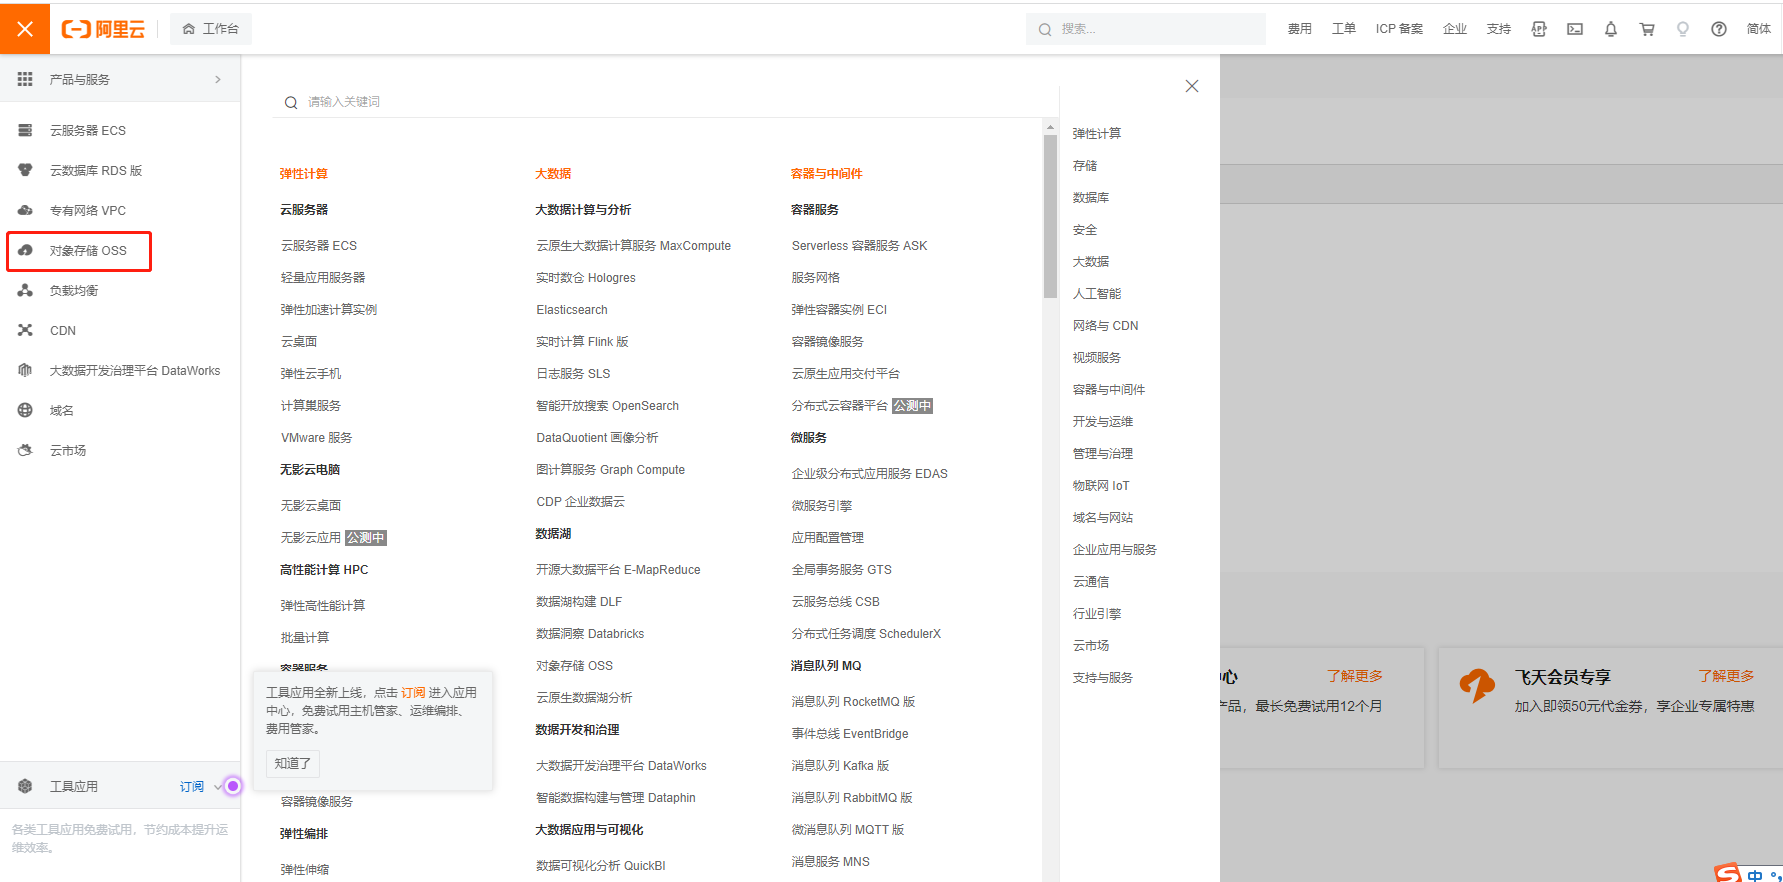The width and height of the screenshot is (1783, 882).
Task: Jump to 物联网 IoT category
Action: pos(1101,486)
